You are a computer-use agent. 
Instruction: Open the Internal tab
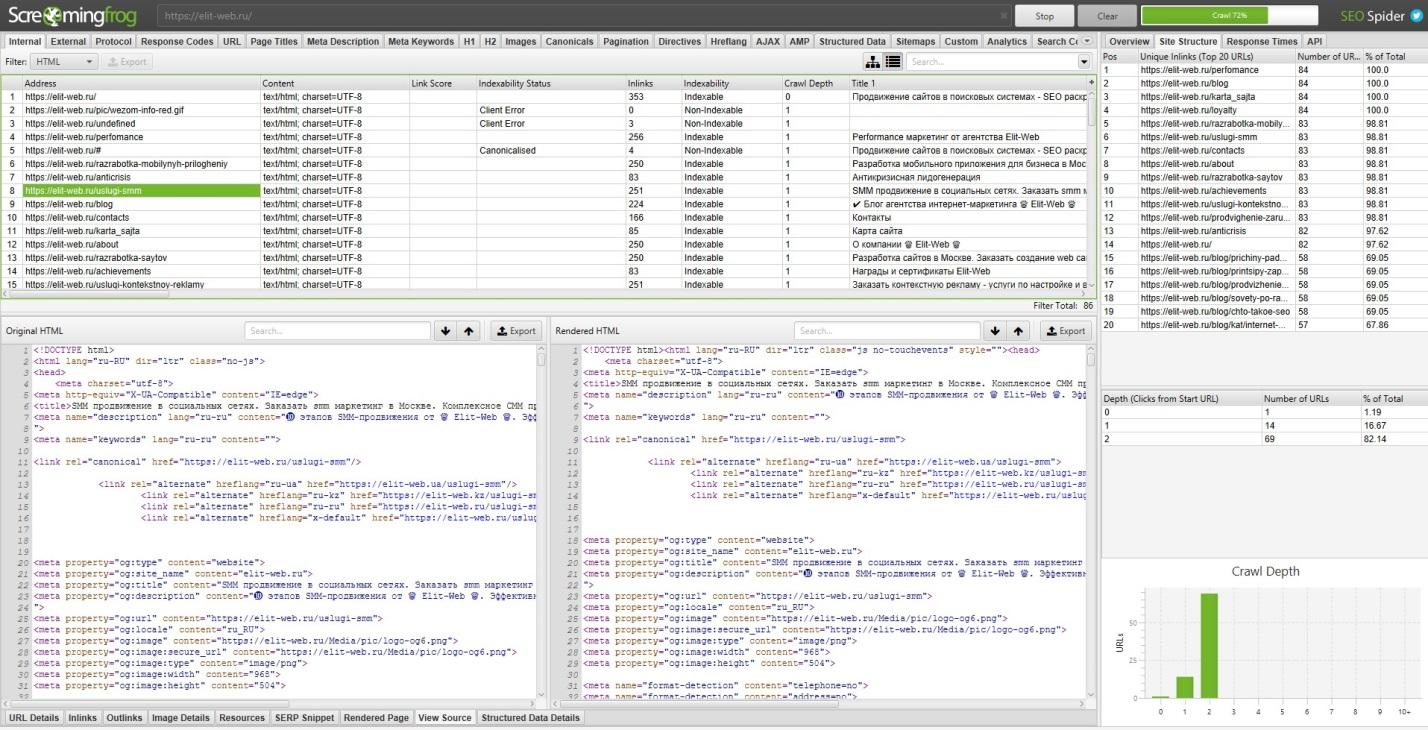tap(25, 42)
